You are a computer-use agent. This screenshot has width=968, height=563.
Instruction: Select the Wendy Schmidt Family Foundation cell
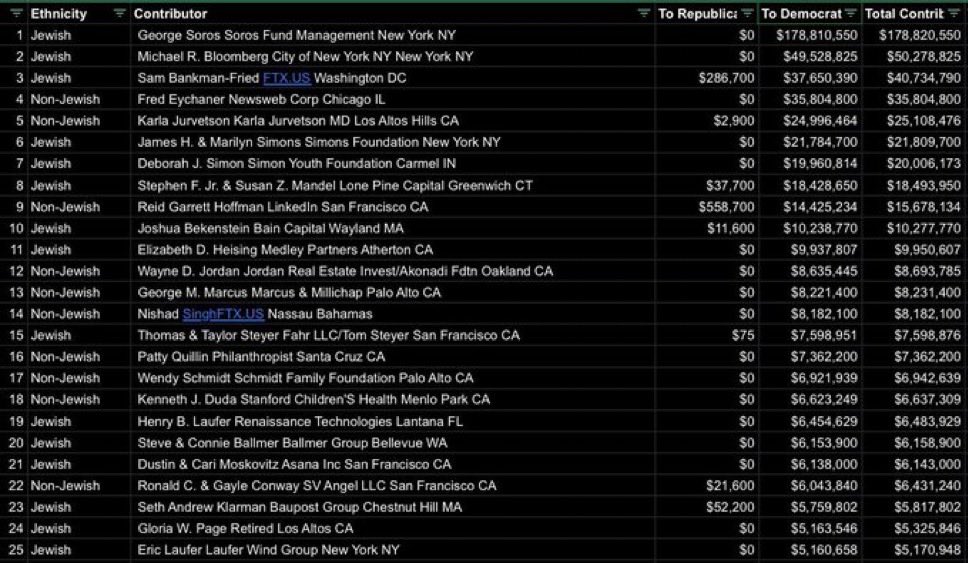pyautogui.click(x=392, y=378)
